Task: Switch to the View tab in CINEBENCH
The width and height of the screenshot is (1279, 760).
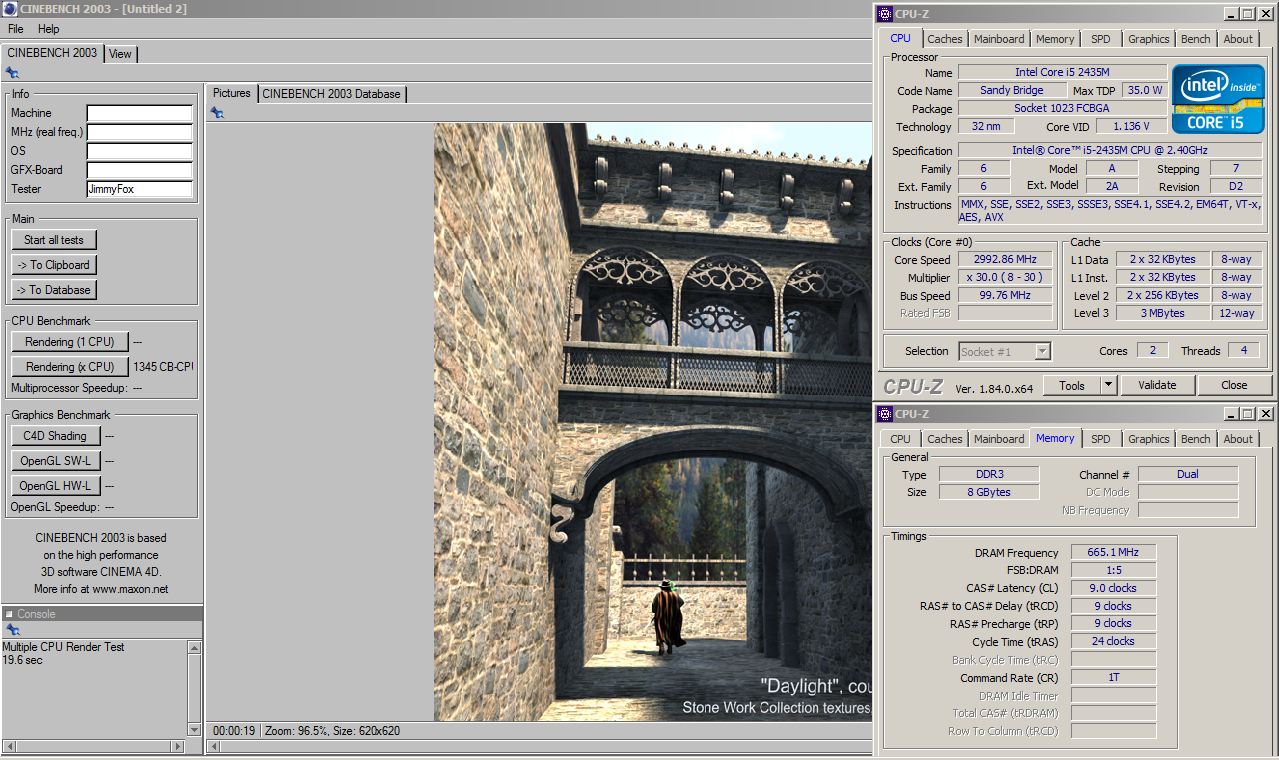Action: click(x=120, y=54)
